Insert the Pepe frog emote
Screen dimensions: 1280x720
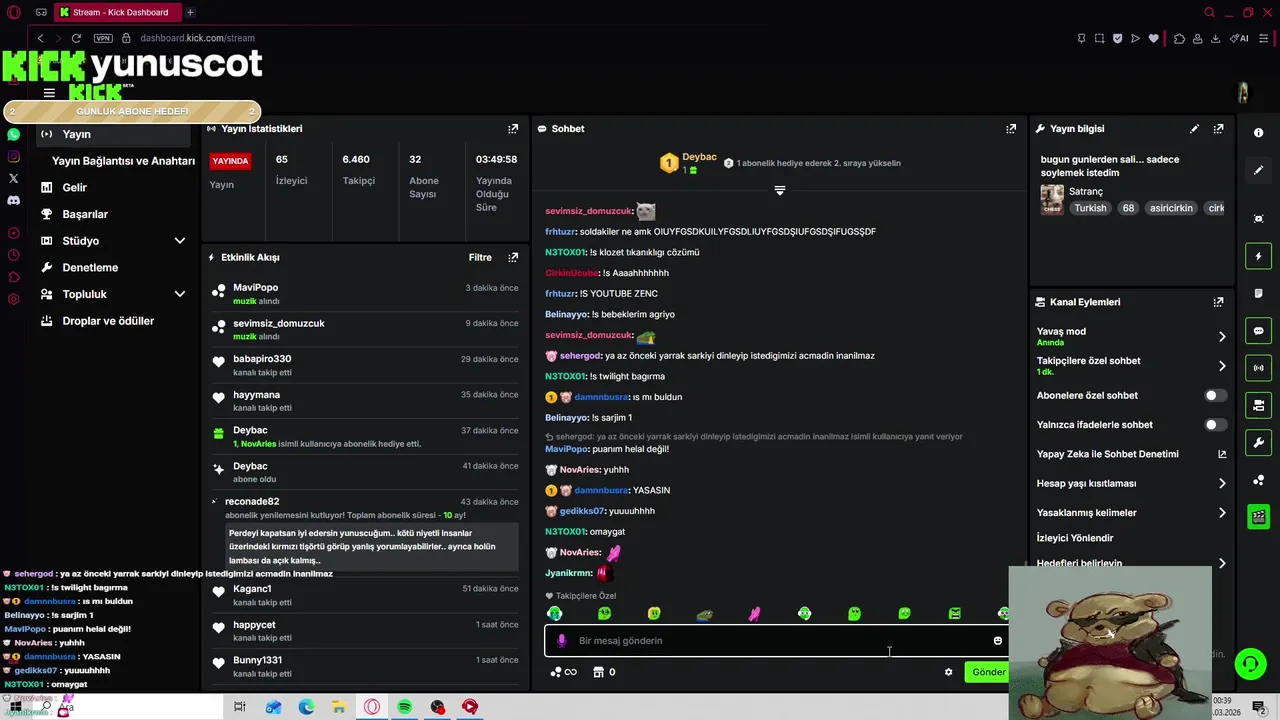pos(704,614)
